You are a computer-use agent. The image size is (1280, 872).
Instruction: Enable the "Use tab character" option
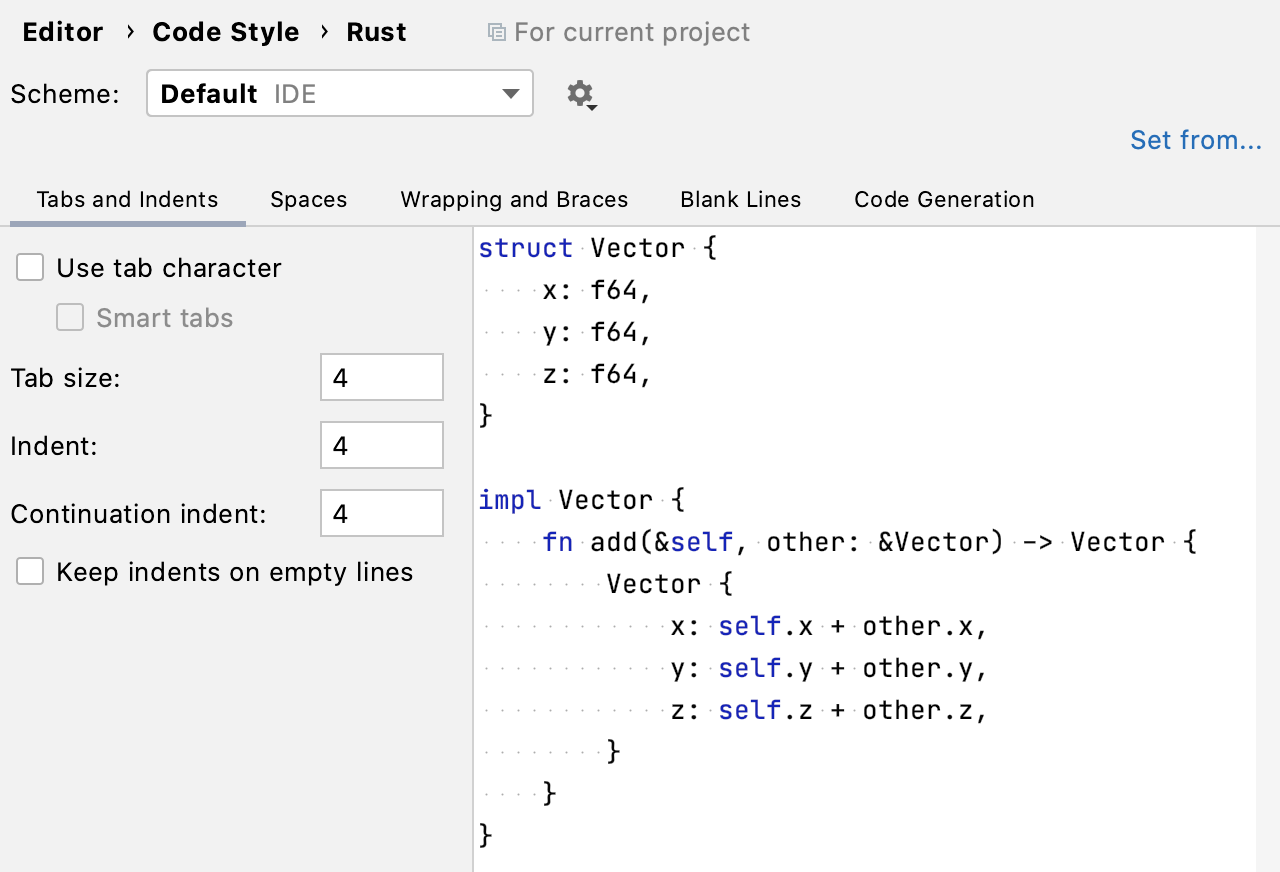29,267
